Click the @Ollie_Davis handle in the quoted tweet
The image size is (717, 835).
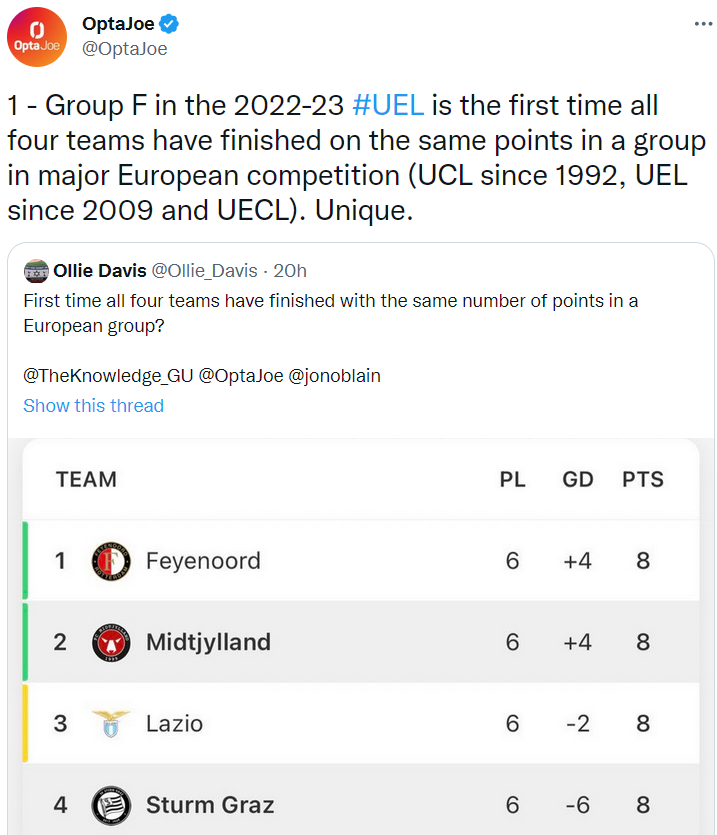(205, 270)
